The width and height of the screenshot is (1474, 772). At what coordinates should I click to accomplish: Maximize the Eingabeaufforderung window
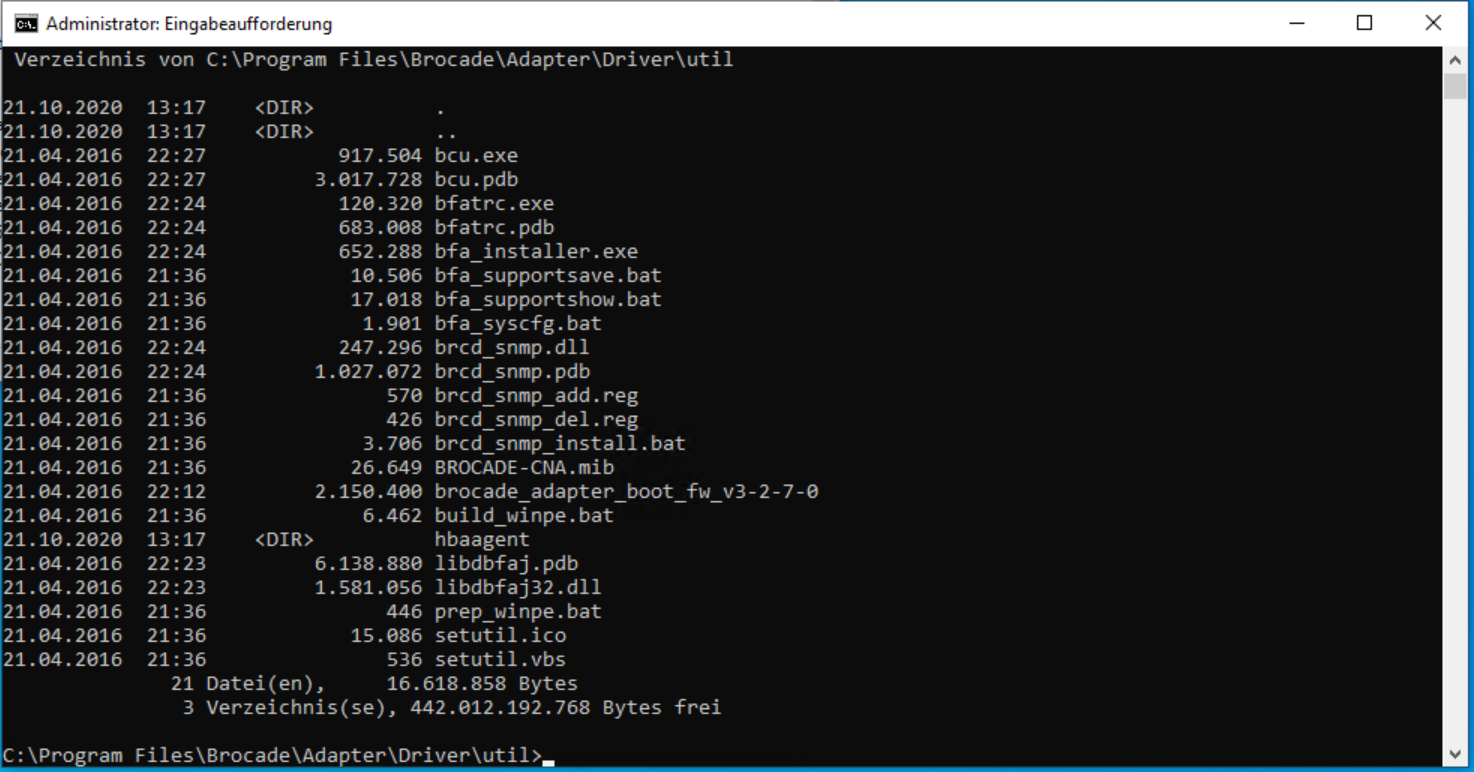1364,24
